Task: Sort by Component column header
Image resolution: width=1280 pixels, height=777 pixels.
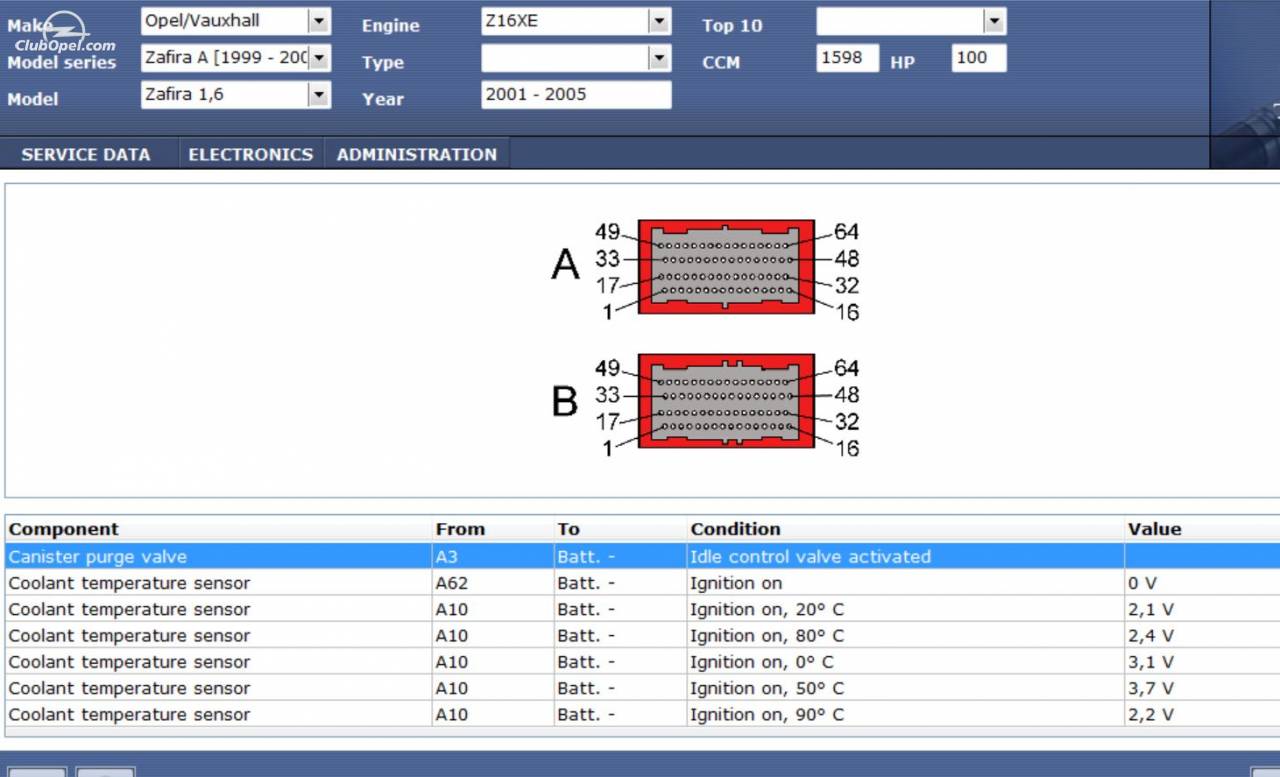Action: pos(218,529)
